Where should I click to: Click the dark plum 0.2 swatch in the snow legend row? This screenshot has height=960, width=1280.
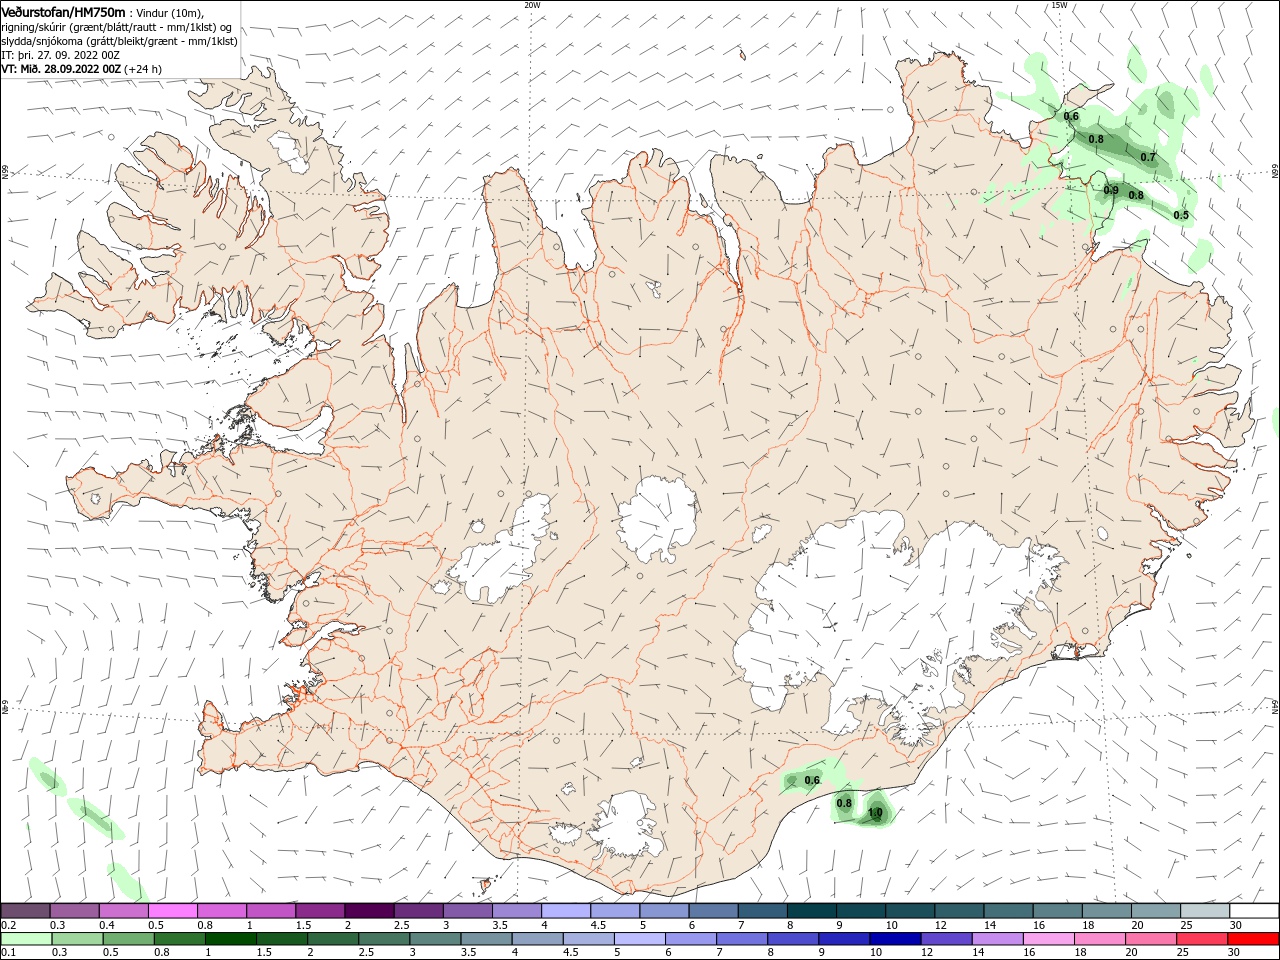tap(26, 910)
